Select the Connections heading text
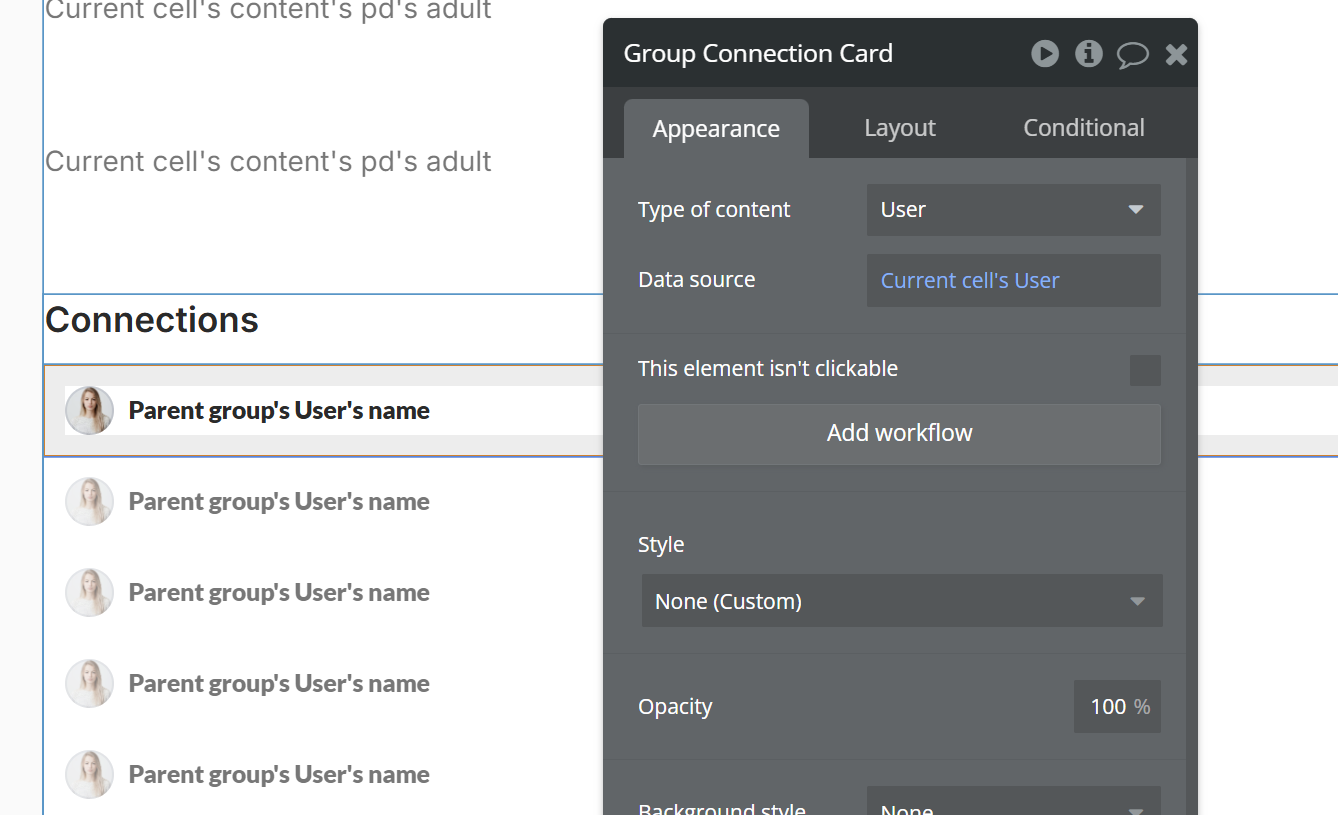Image resolution: width=1338 pixels, height=815 pixels. 152,320
